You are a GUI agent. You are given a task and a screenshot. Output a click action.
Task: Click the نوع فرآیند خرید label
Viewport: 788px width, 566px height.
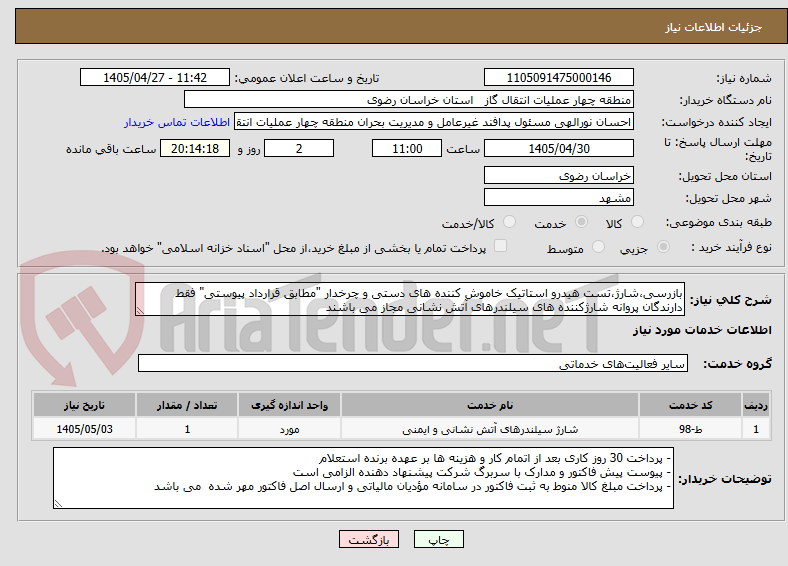coord(732,247)
